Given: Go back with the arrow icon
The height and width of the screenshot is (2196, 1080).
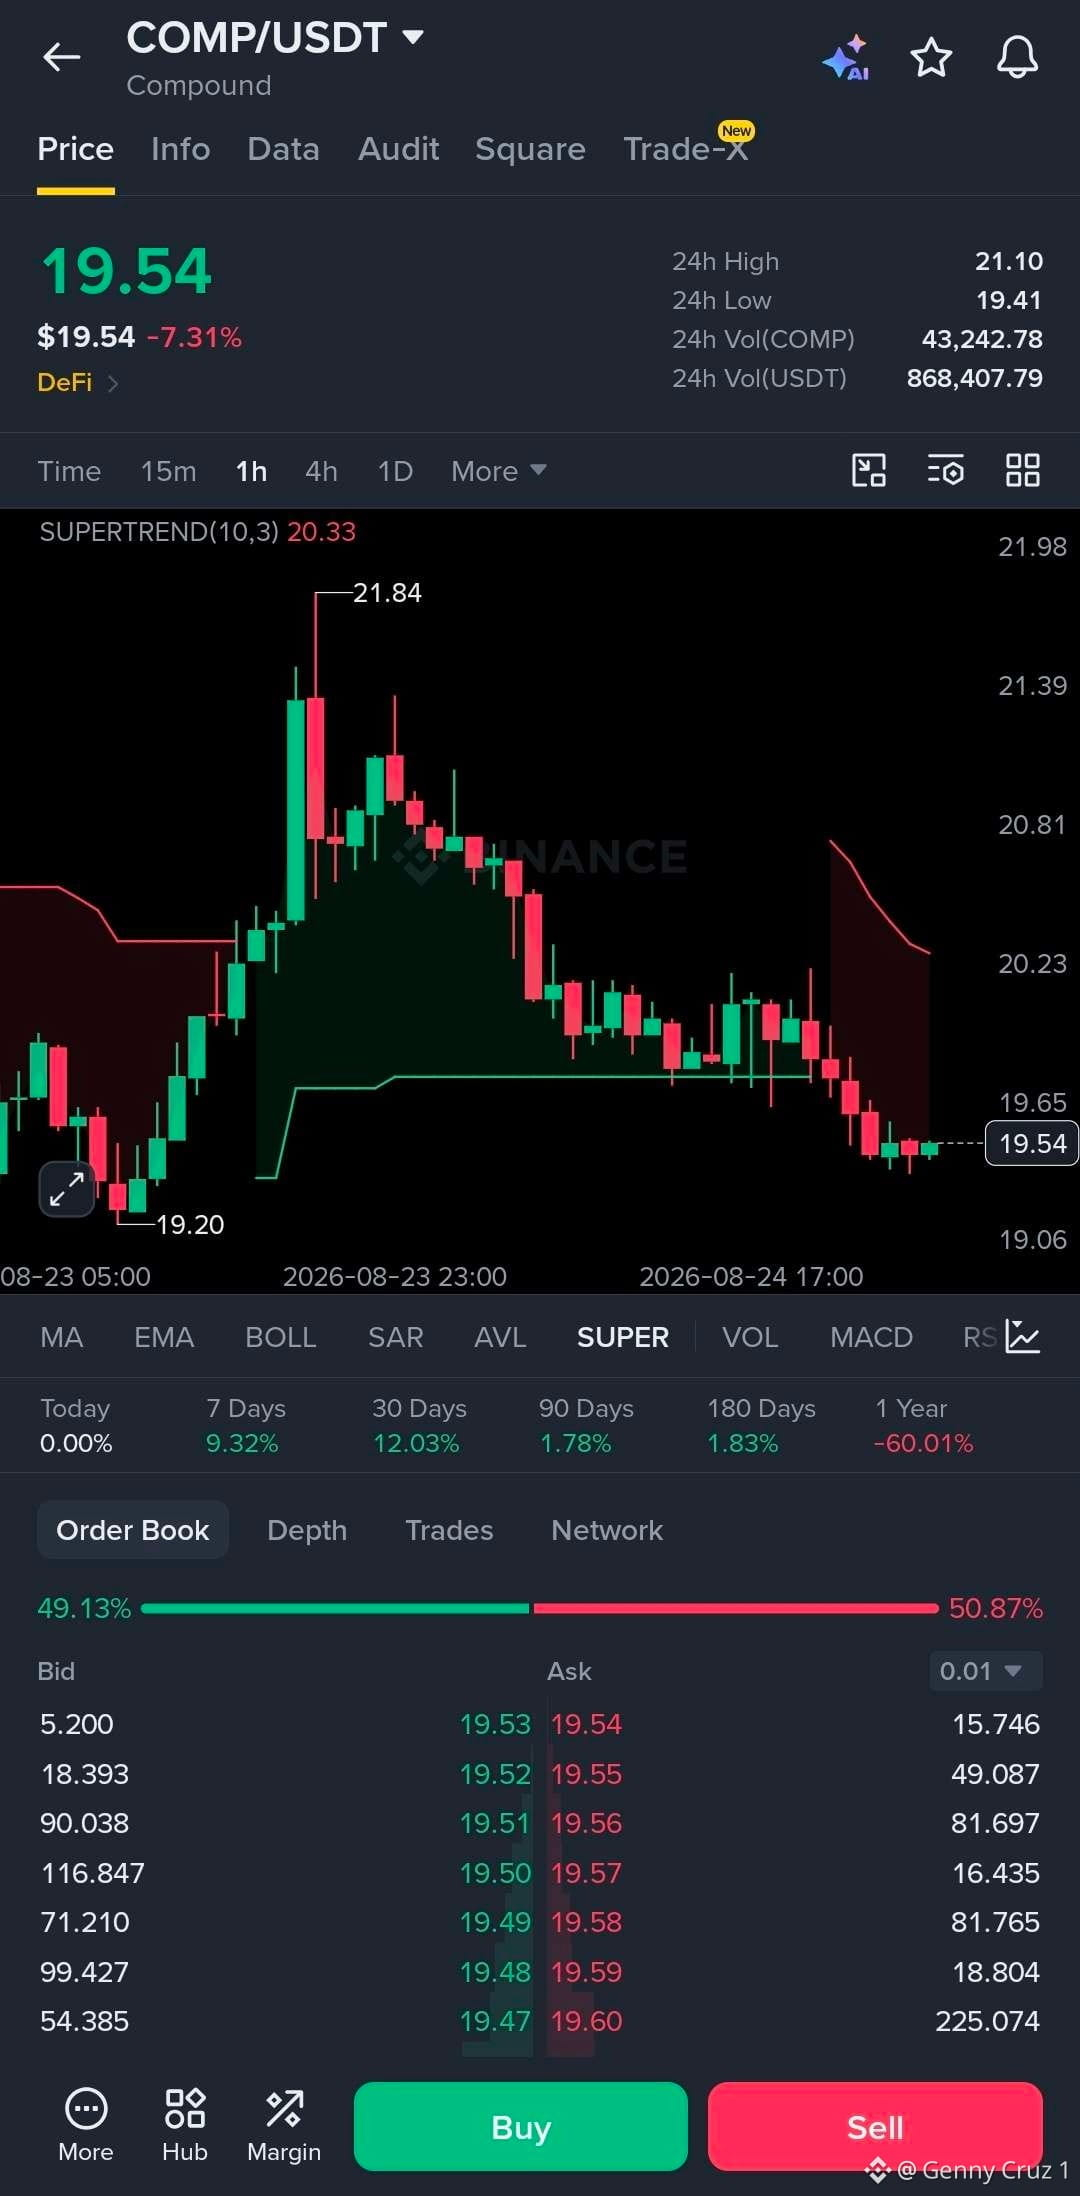Looking at the screenshot, I should (x=62, y=58).
